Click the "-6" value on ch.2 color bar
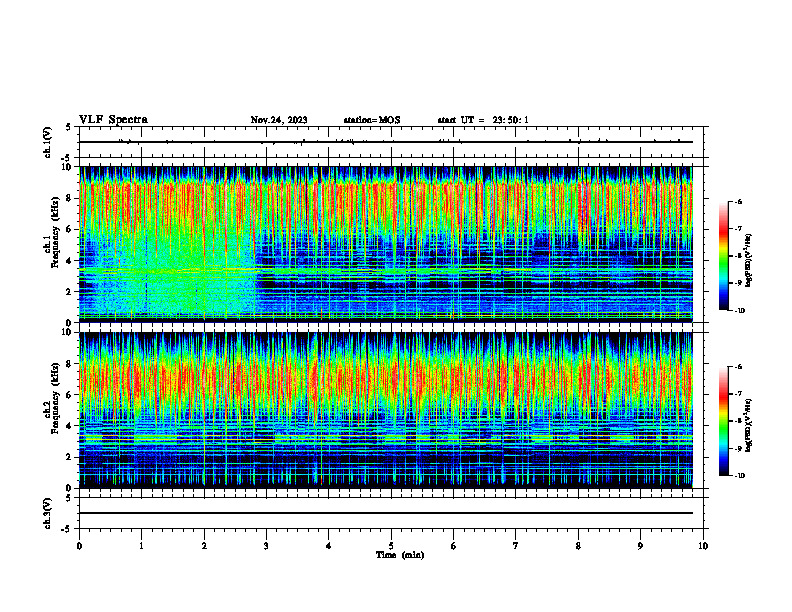 click(738, 367)
